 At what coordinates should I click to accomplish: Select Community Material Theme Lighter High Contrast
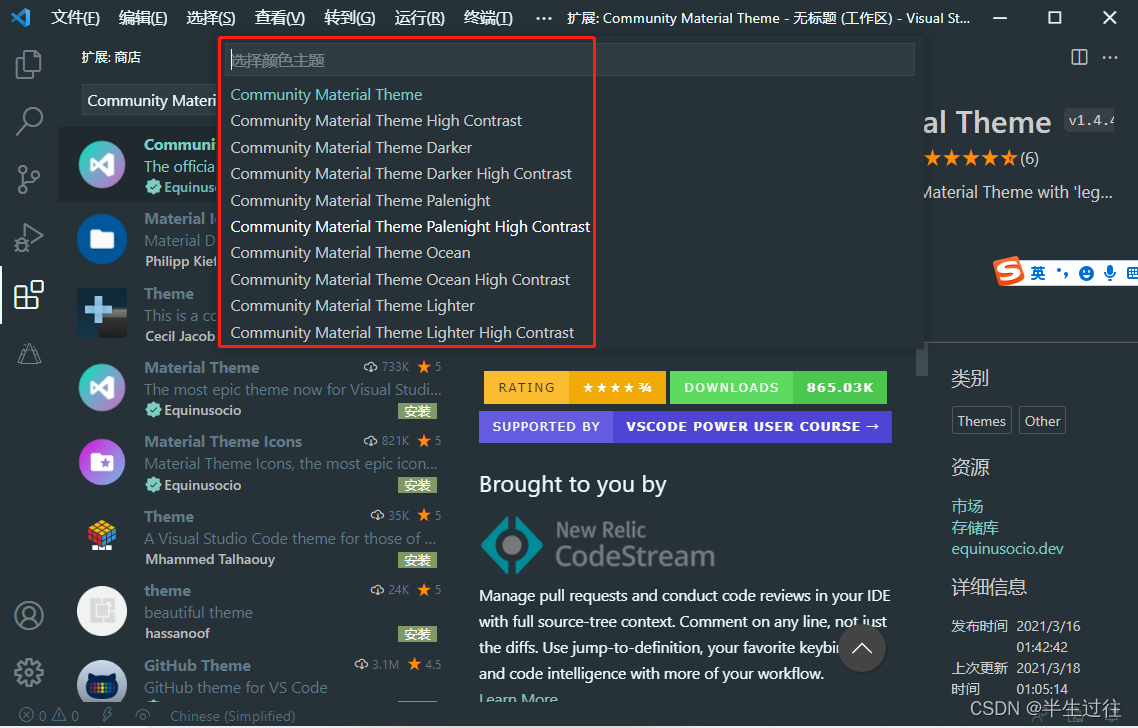(x=570, y=332)
